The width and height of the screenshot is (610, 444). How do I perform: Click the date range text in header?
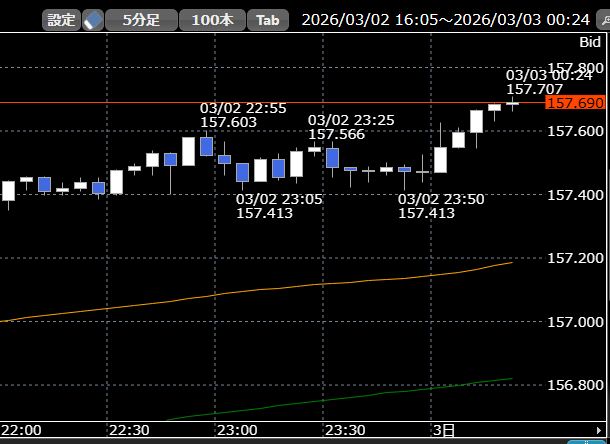tap(445, 20)
